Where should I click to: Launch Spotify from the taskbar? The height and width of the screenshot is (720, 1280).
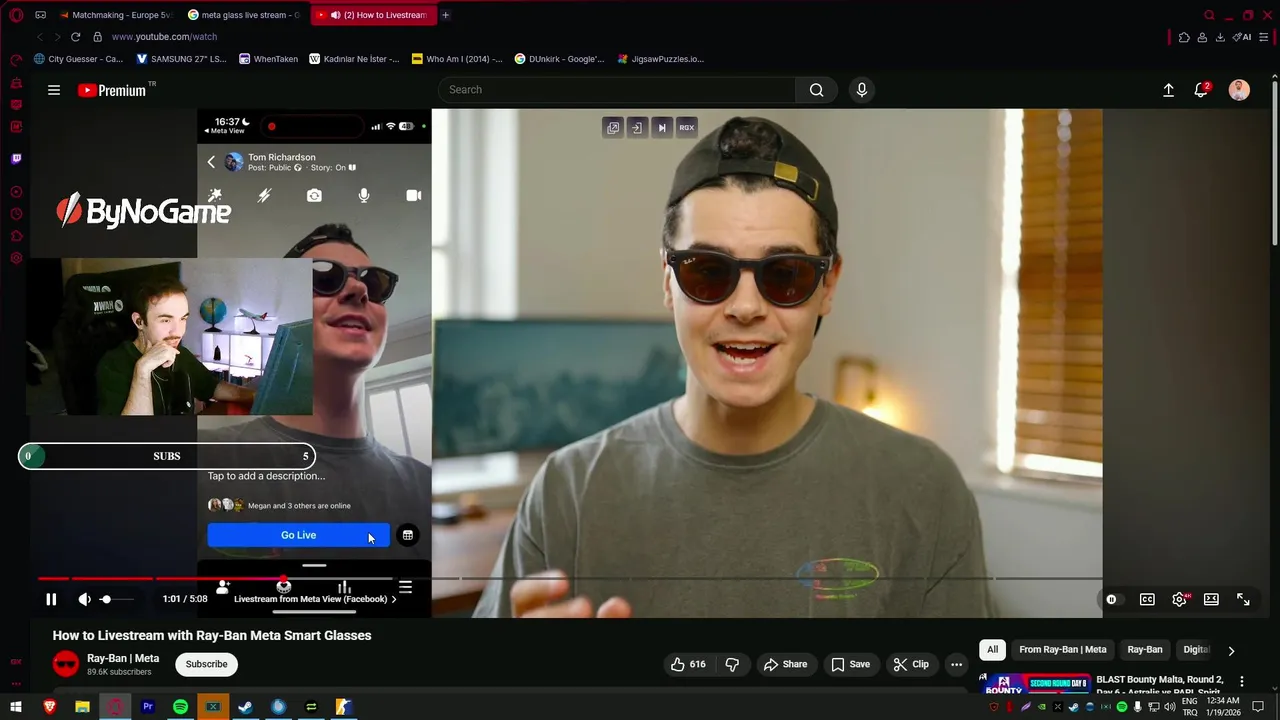click(180, 707)
